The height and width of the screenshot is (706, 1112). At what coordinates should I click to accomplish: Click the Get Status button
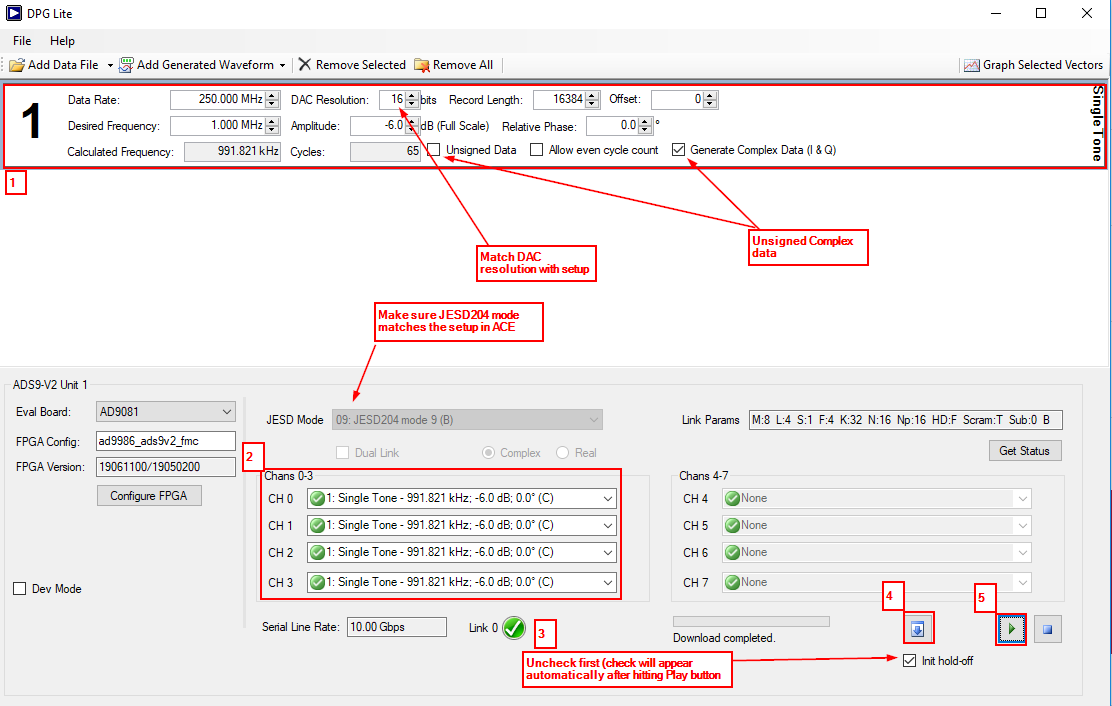coord(1025,451)
